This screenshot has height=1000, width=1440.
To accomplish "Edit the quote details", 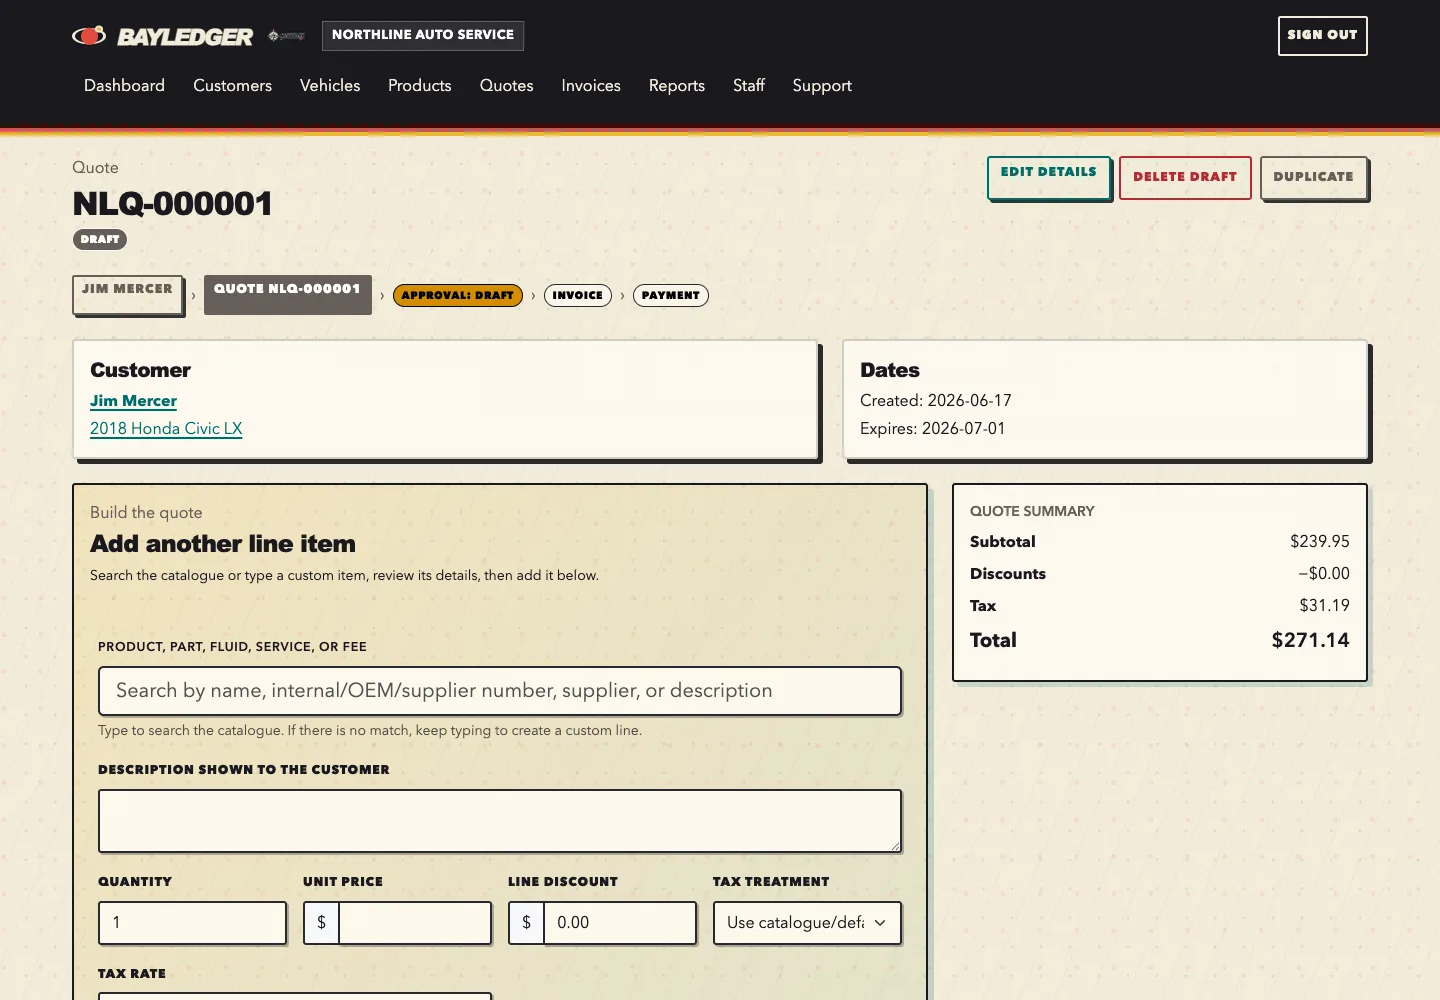I will point(1049,177).
